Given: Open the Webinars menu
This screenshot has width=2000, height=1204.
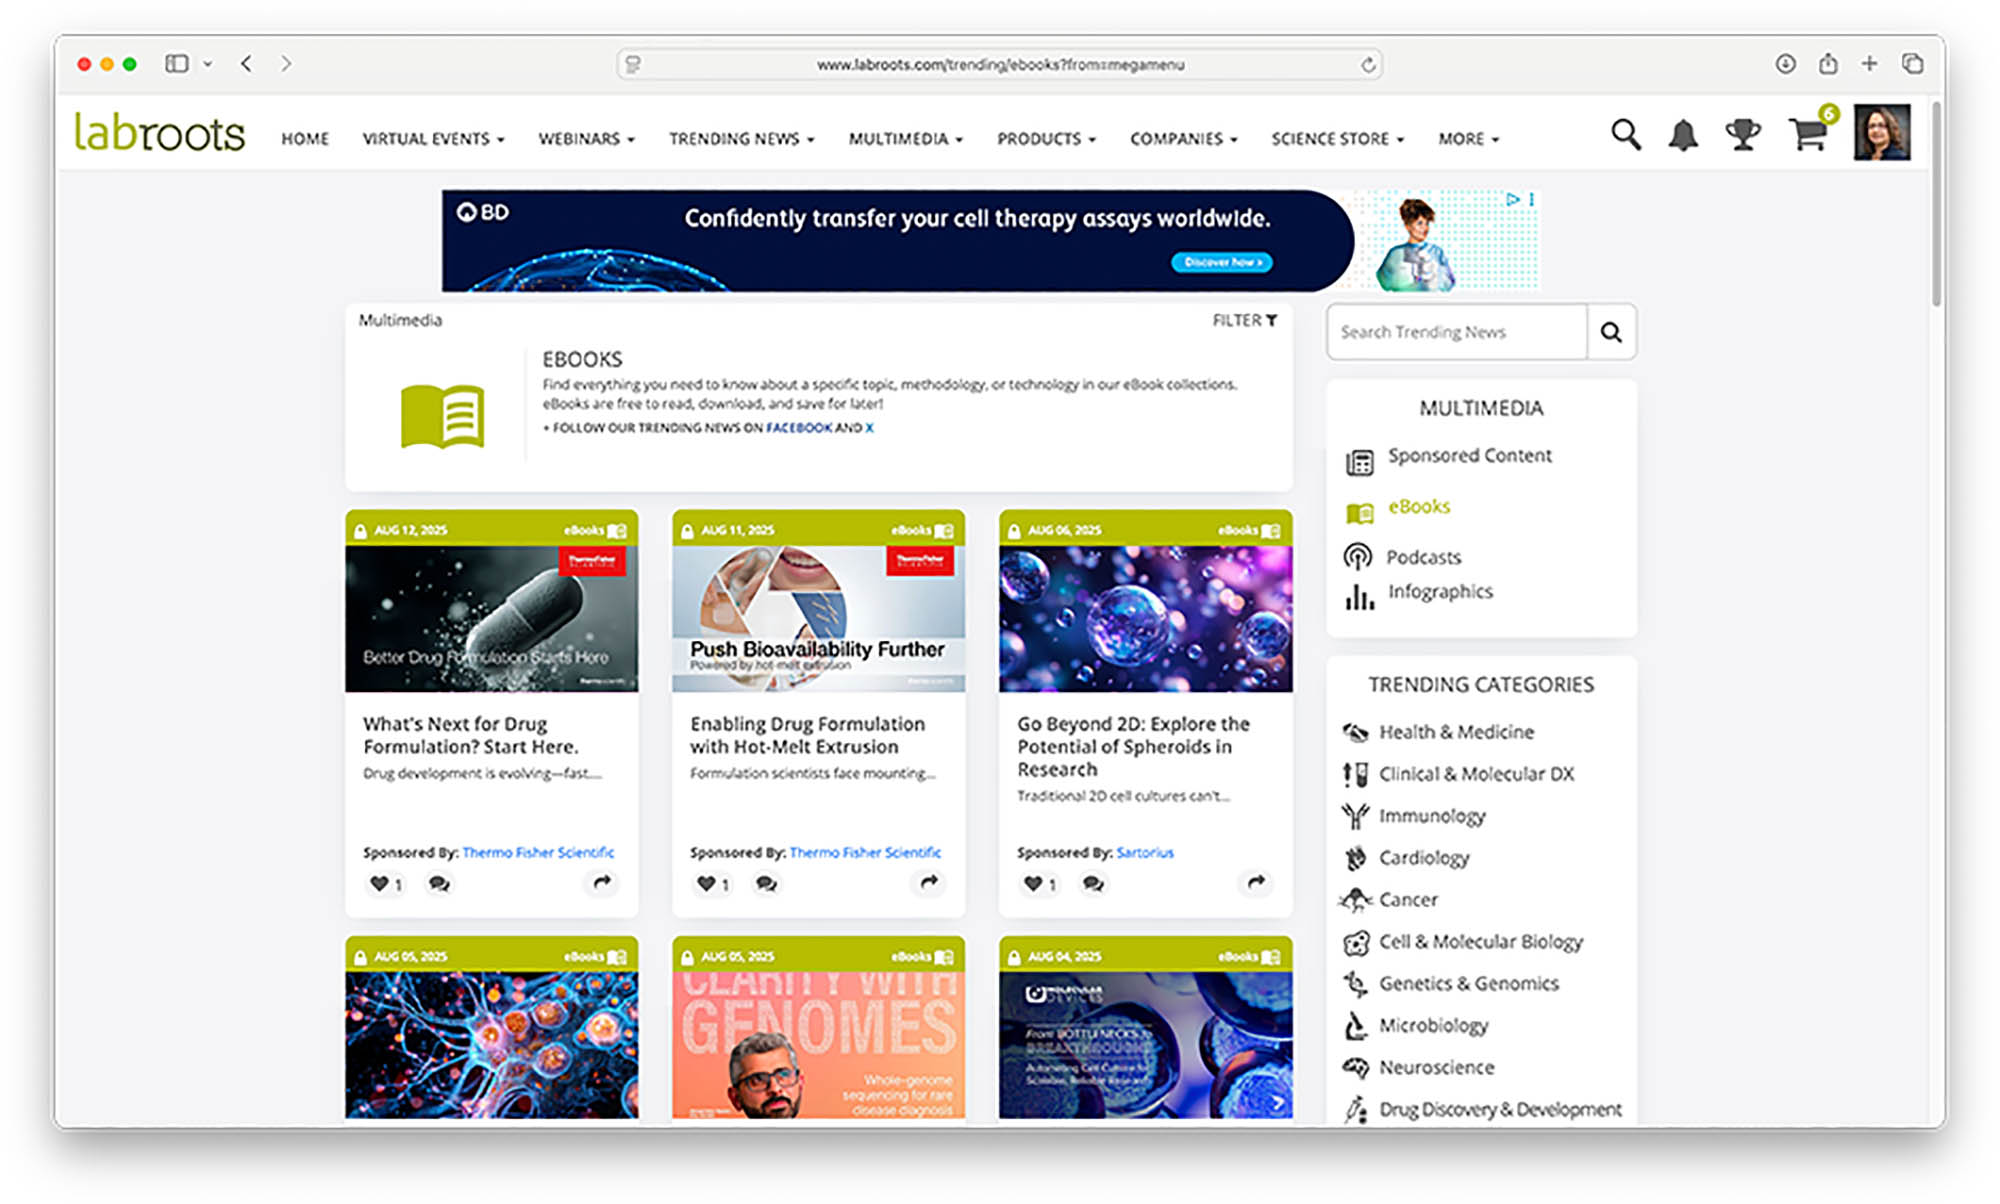Looking at the screenshot, I should pyautogui.click(x=586, y=139).
